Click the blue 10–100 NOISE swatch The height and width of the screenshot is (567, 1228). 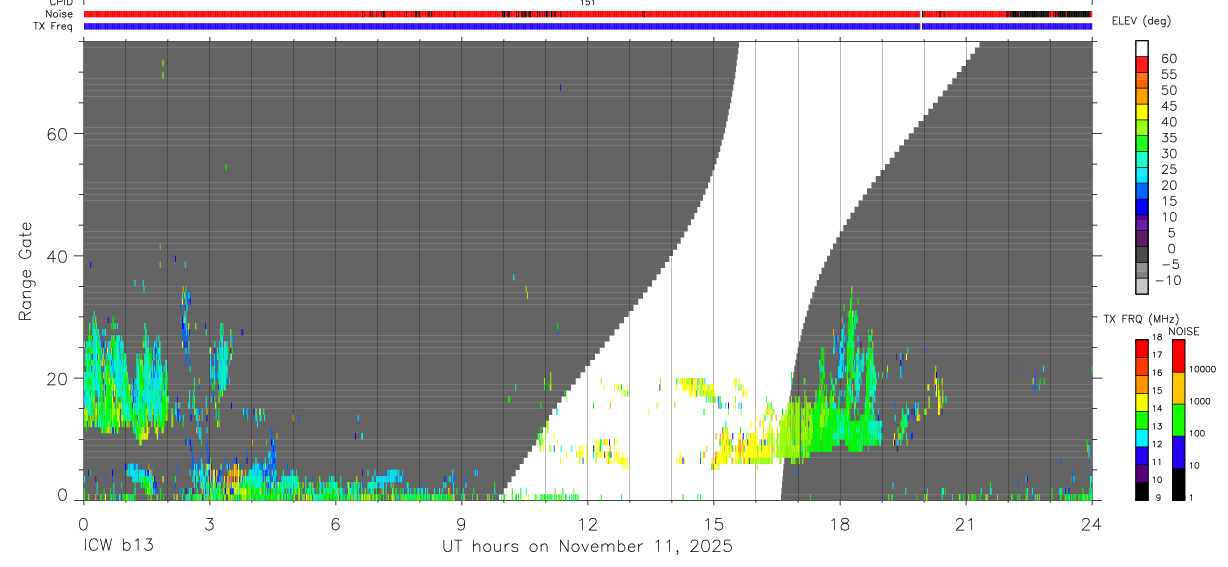point(1179,451)
